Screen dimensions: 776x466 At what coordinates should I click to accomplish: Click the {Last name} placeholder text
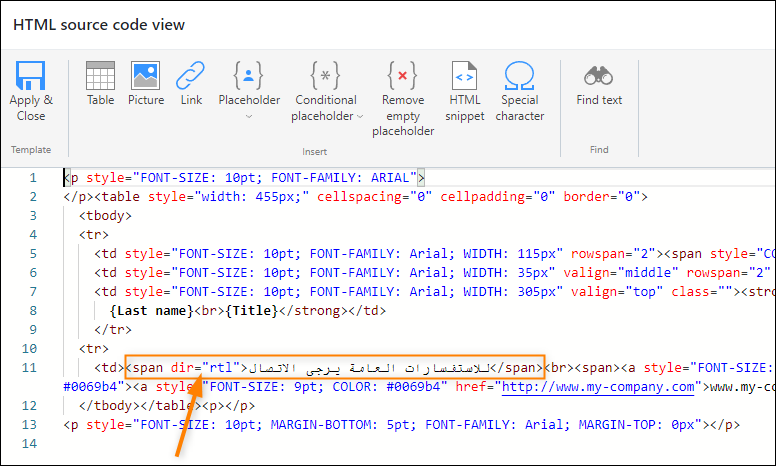(x=151, y=311)
